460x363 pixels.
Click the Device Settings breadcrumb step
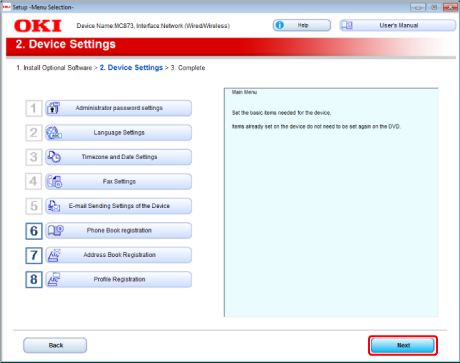tap(131, 68)
